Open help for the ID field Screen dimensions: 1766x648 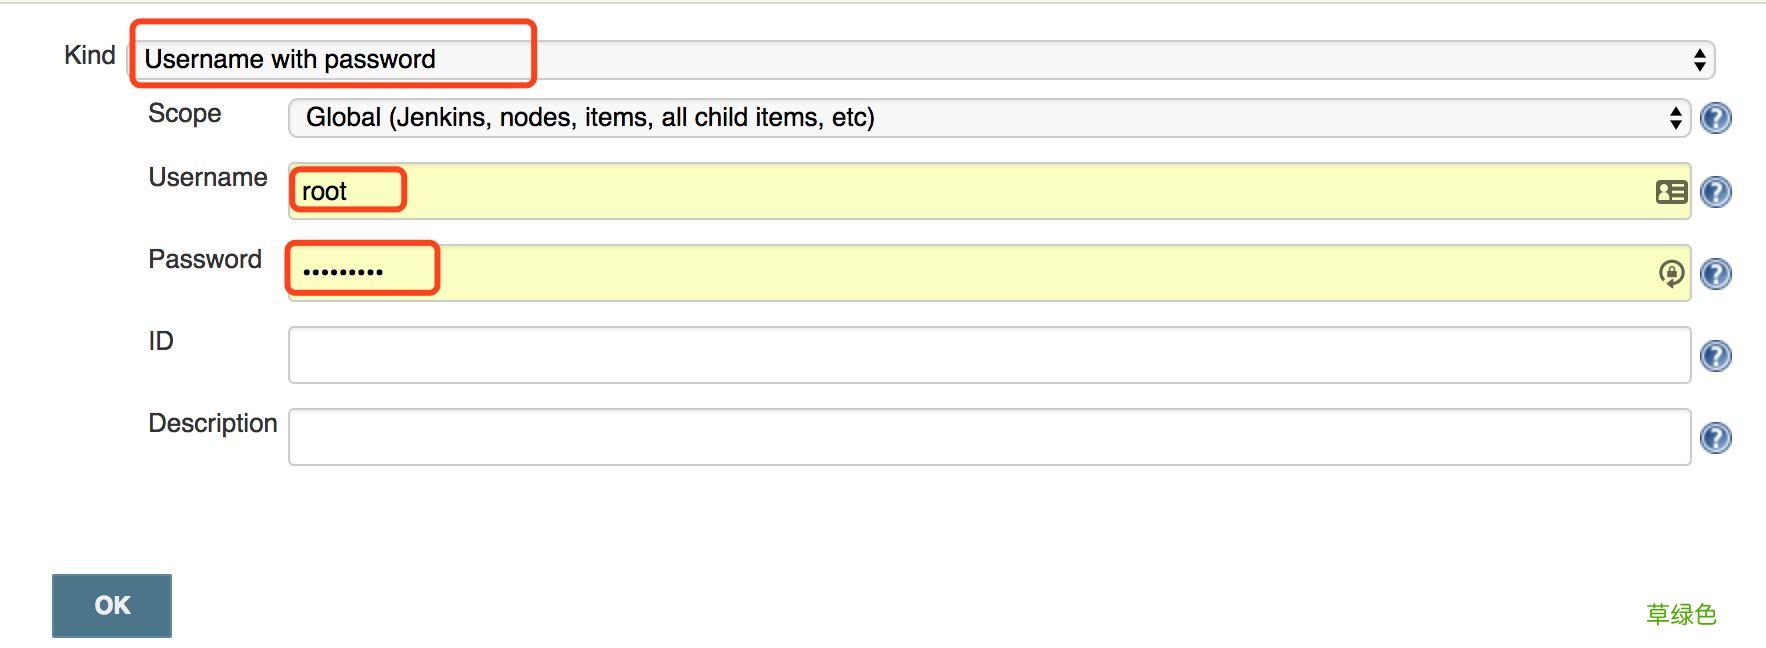(x=1716, y=356)
